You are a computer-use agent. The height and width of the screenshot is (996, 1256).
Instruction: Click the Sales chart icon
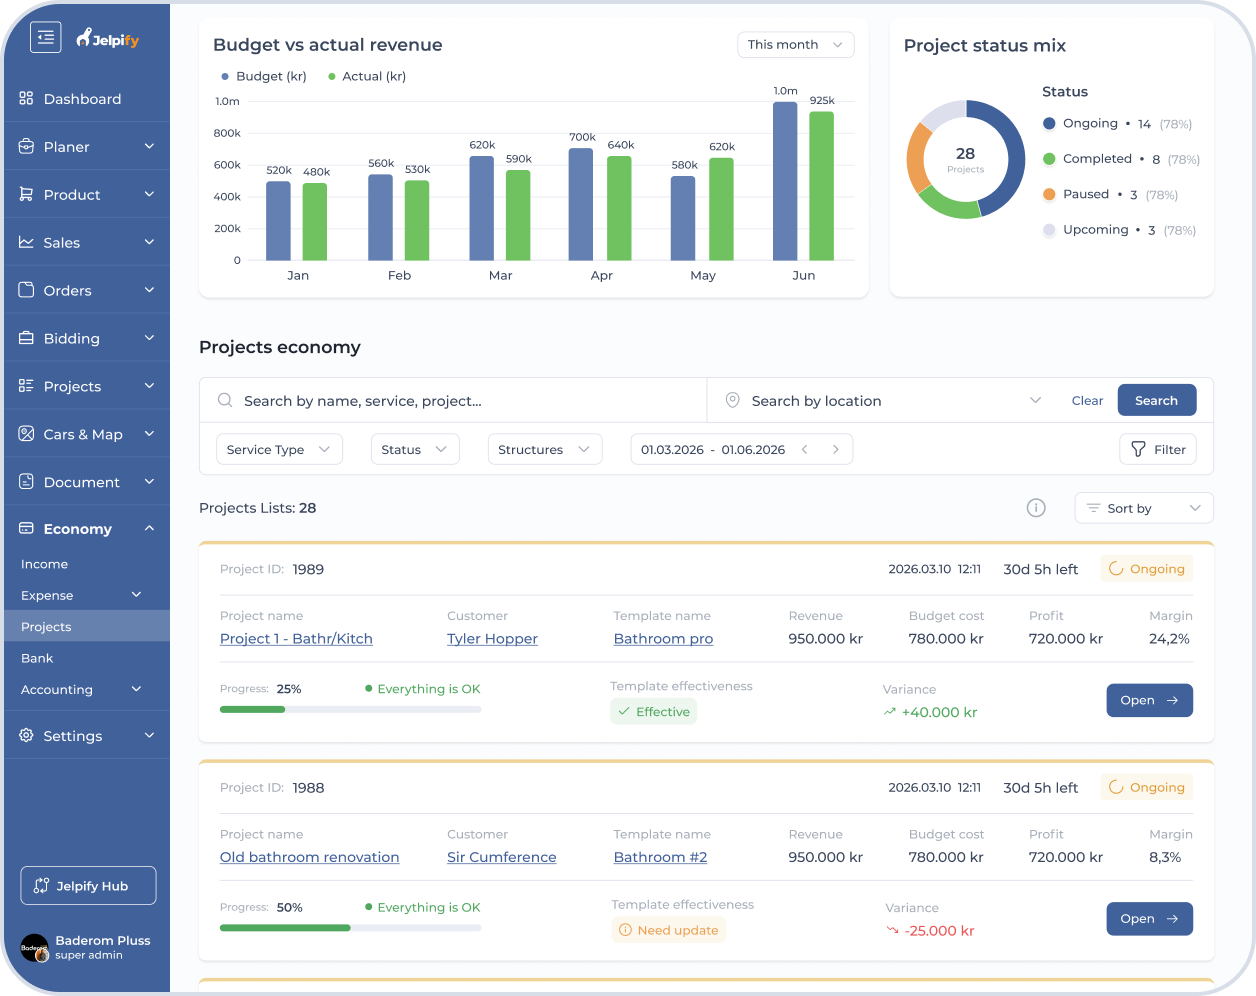pyautogui.click(x=26, y=242)
